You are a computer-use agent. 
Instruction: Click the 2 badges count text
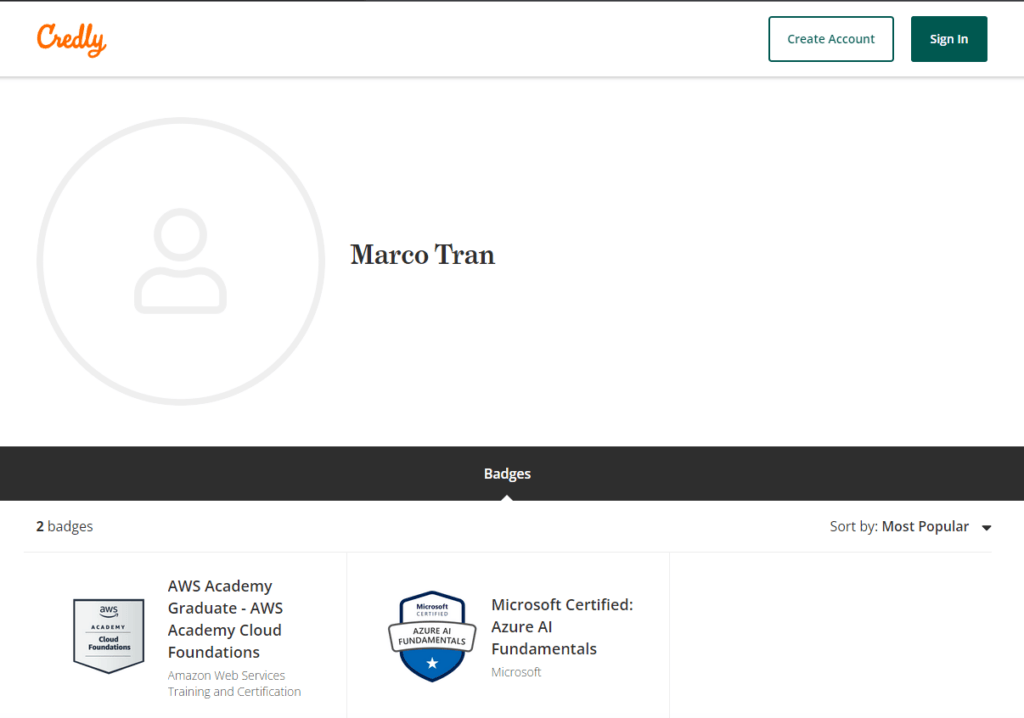(x=64, y=526)
